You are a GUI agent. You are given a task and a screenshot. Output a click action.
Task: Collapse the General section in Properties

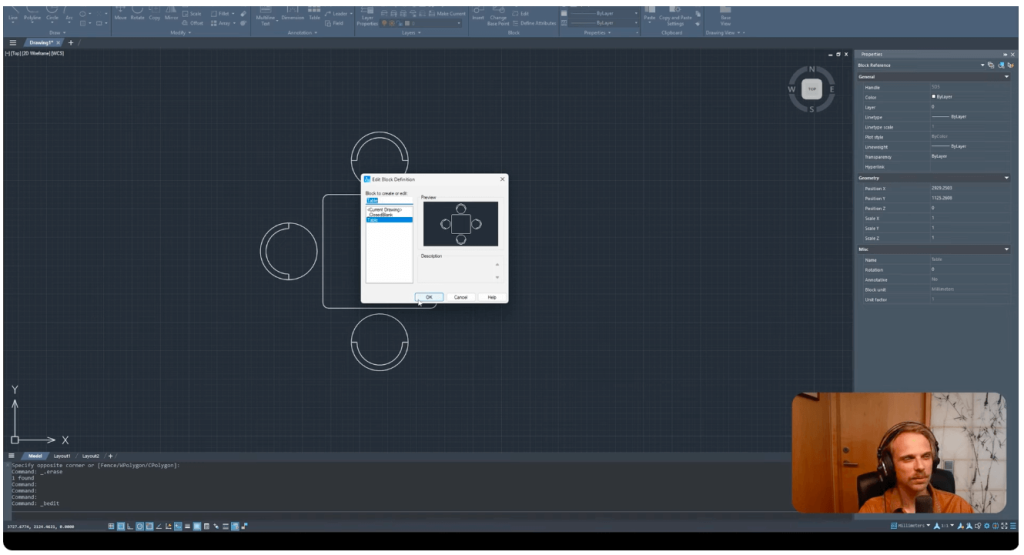(1007, 77)
